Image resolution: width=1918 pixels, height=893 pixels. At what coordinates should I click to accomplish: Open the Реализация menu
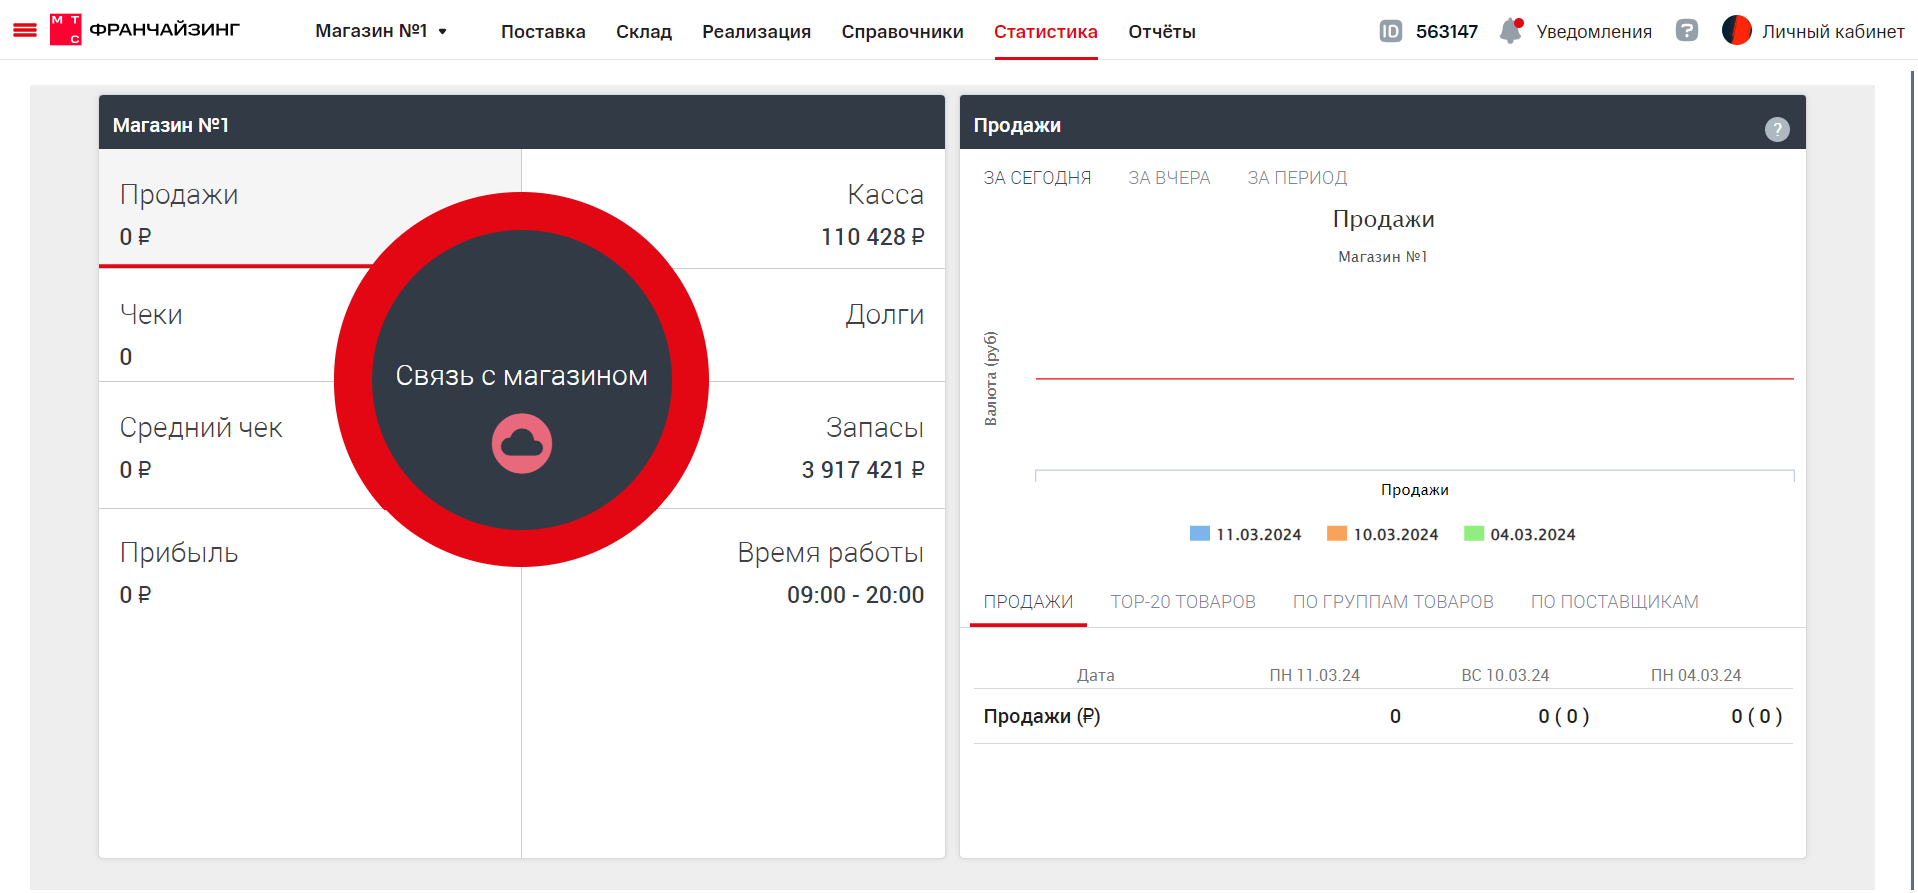coord(756,31)
